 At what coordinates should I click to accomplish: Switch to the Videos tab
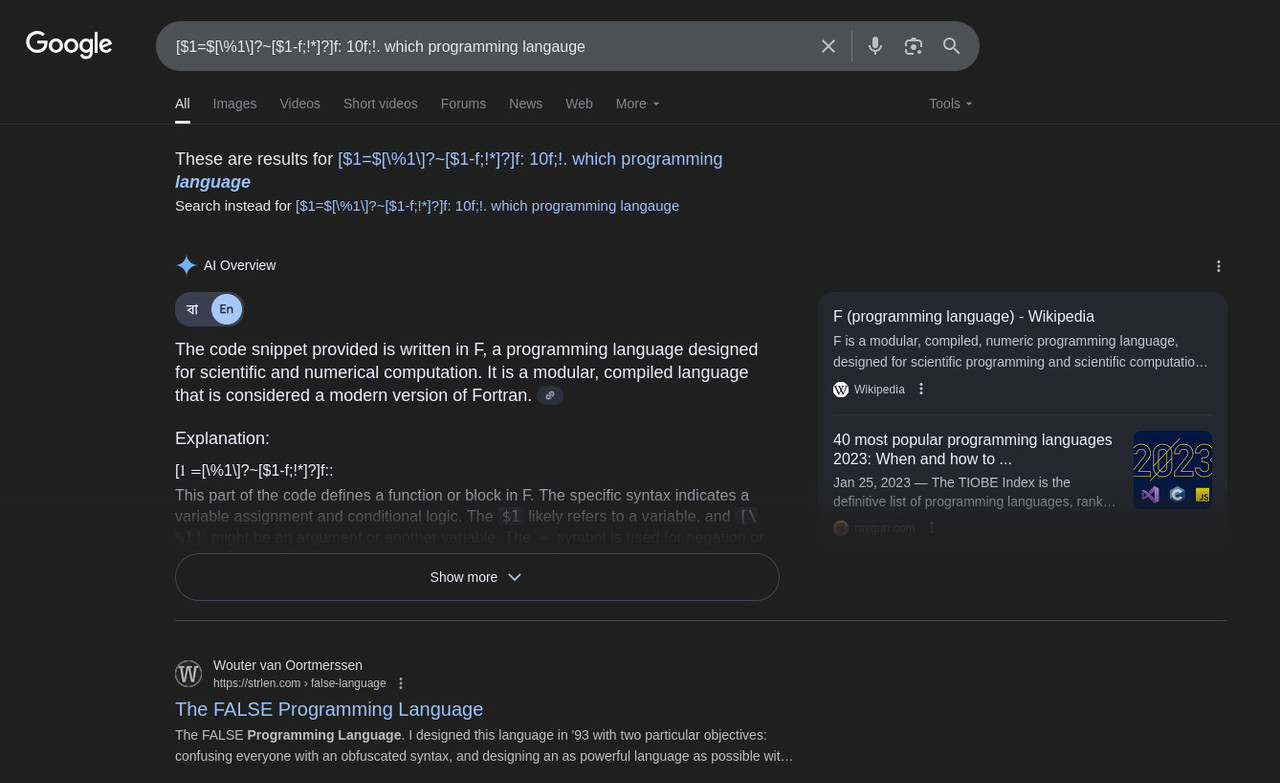300,104
